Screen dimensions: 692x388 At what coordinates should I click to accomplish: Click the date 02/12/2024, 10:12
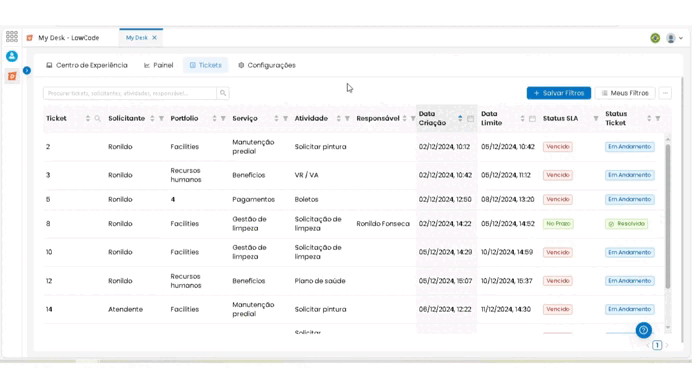444,147
